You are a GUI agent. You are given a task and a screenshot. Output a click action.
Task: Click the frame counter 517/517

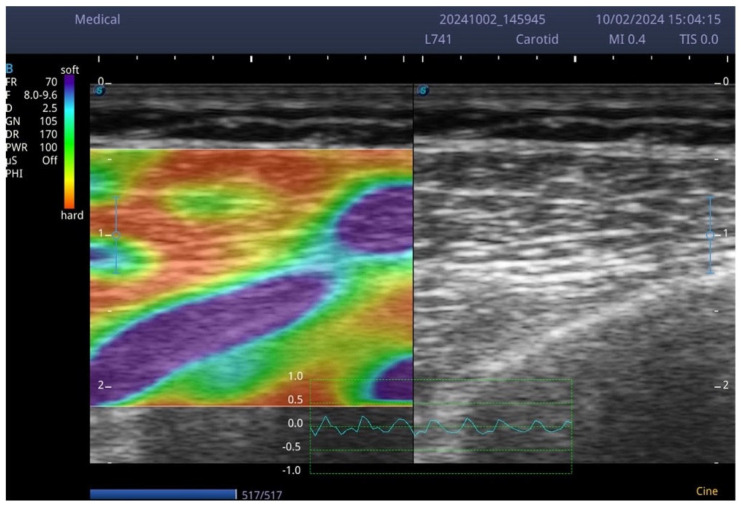pos(262,495)
